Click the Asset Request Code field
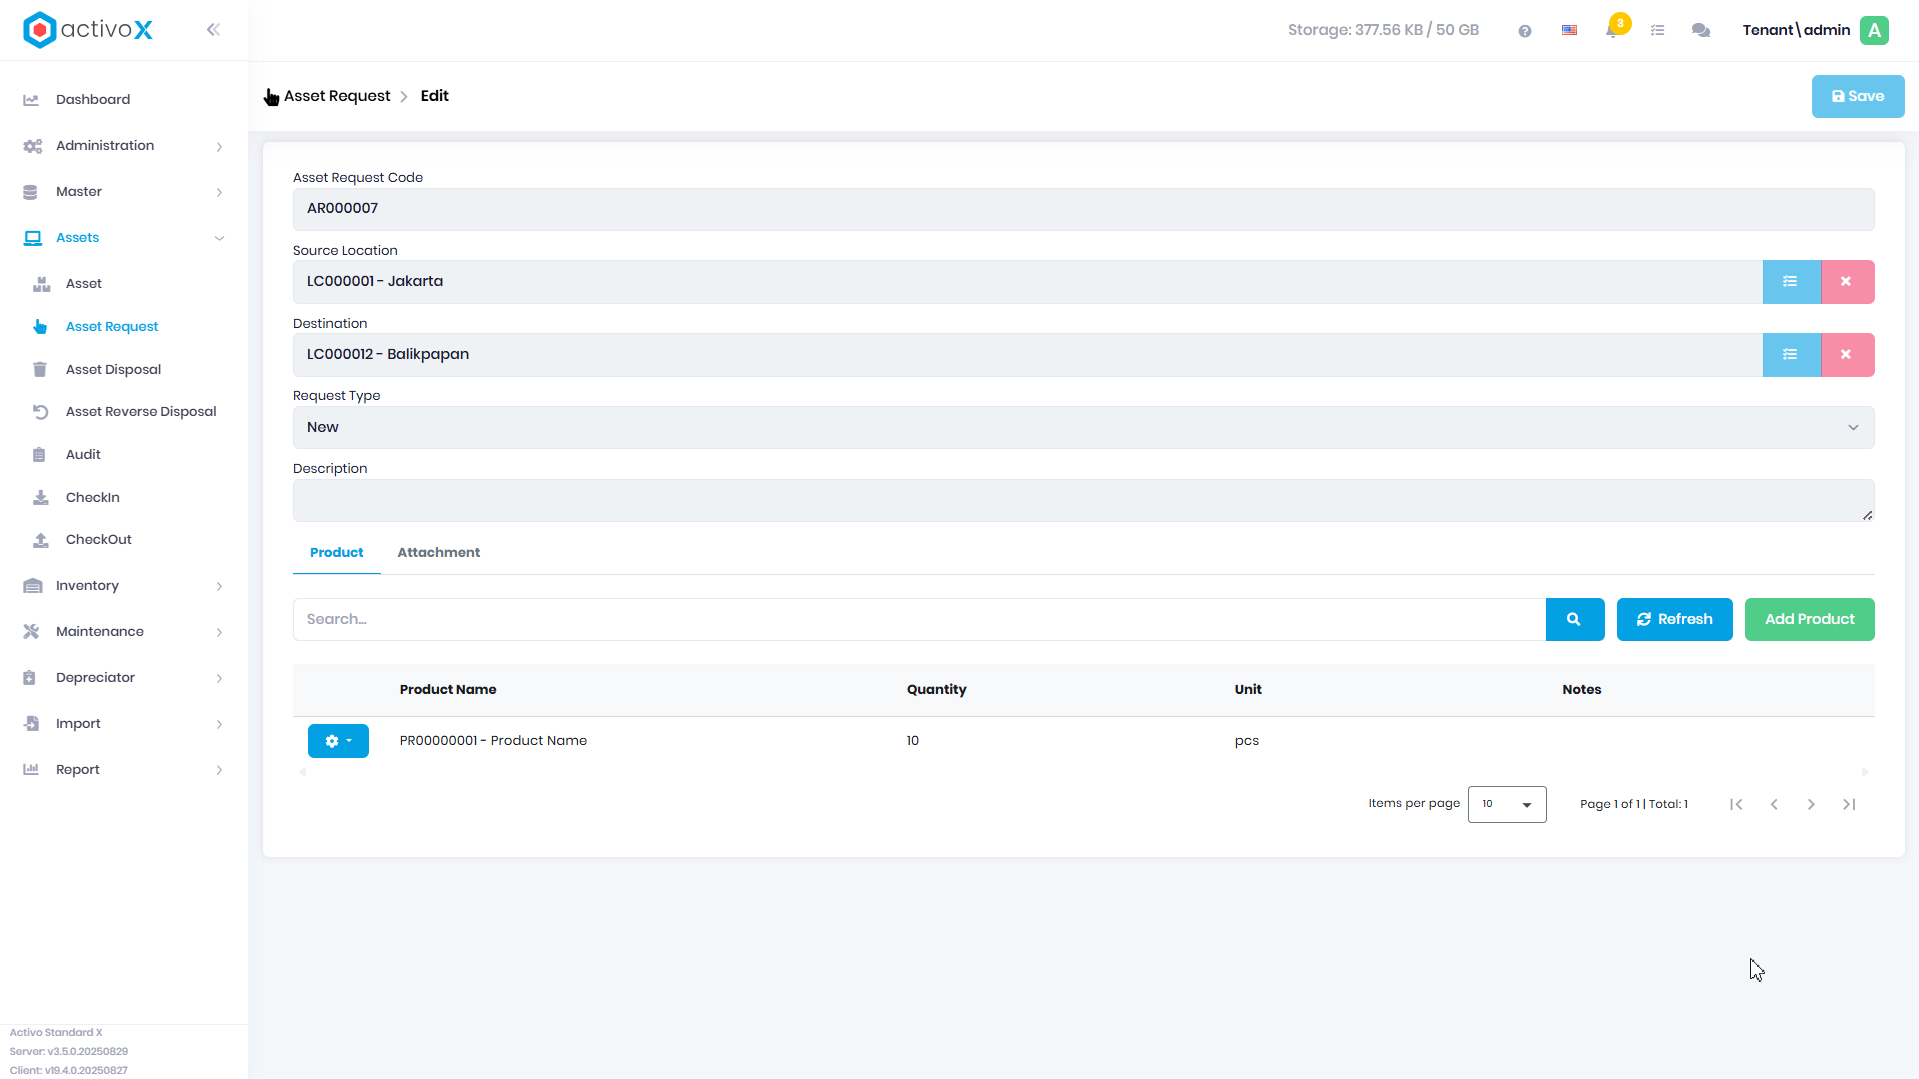This screenshot has width=1919, height=1079. pyautogui.click(x=1083, y=209)
